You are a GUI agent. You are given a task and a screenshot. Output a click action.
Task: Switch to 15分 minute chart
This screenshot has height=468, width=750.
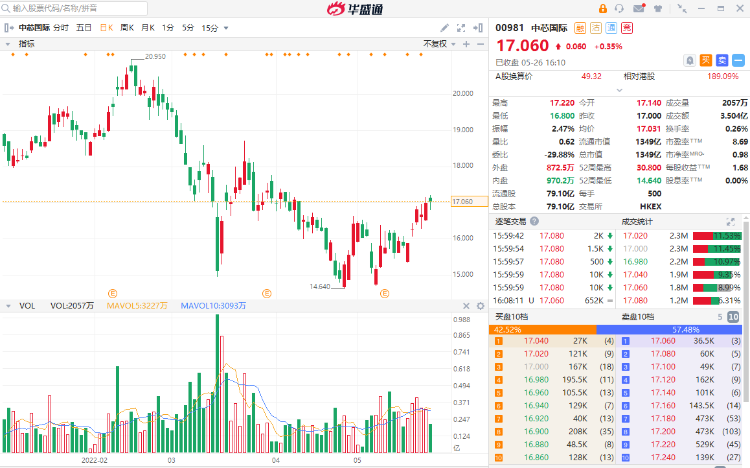(210, 28)
